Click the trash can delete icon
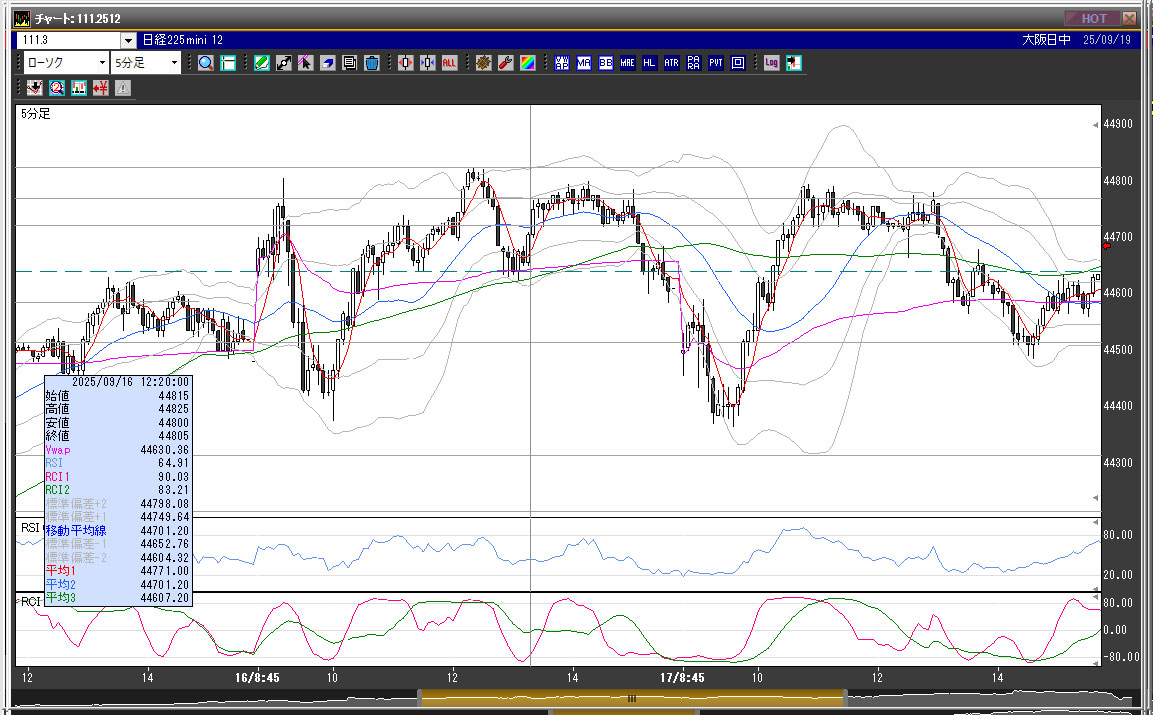This screenshot has width=1153, height=715. [x=372, y=63]
